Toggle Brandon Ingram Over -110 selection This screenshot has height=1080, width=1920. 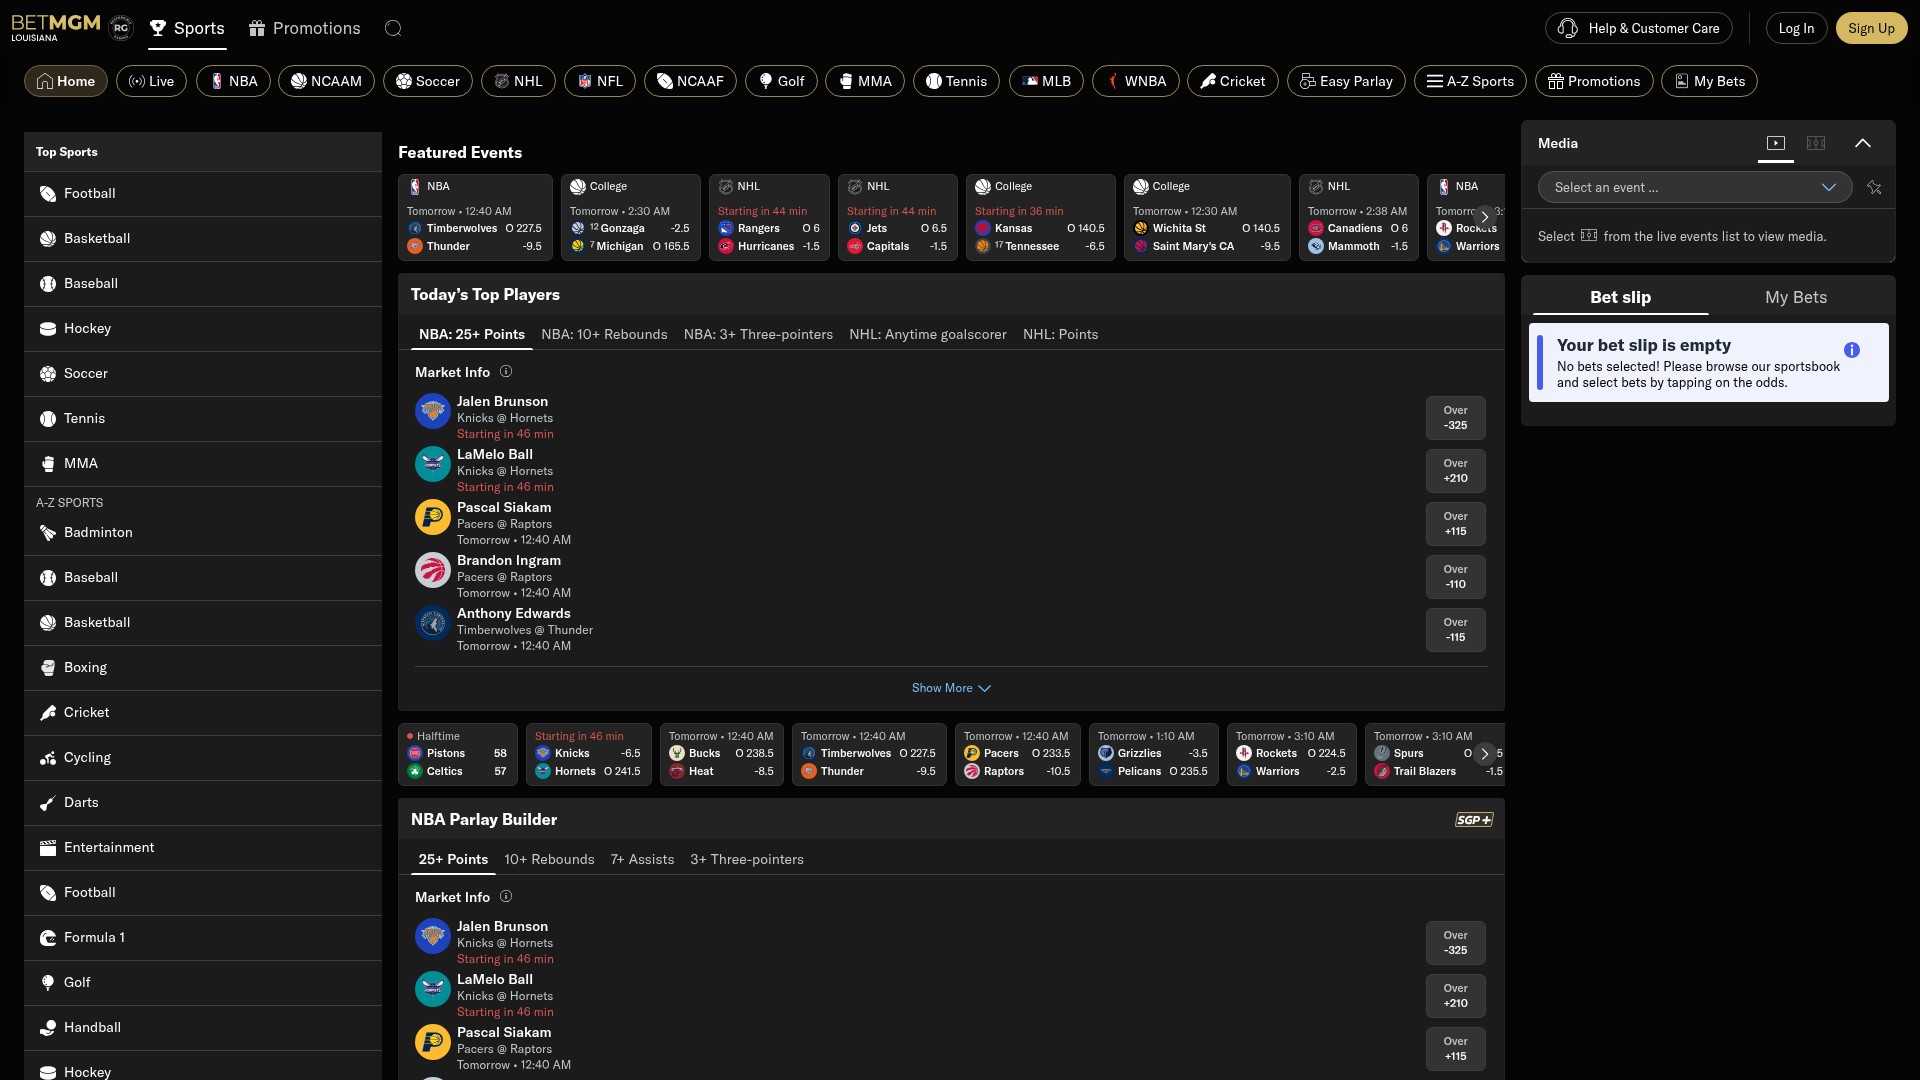(1456, 577)
